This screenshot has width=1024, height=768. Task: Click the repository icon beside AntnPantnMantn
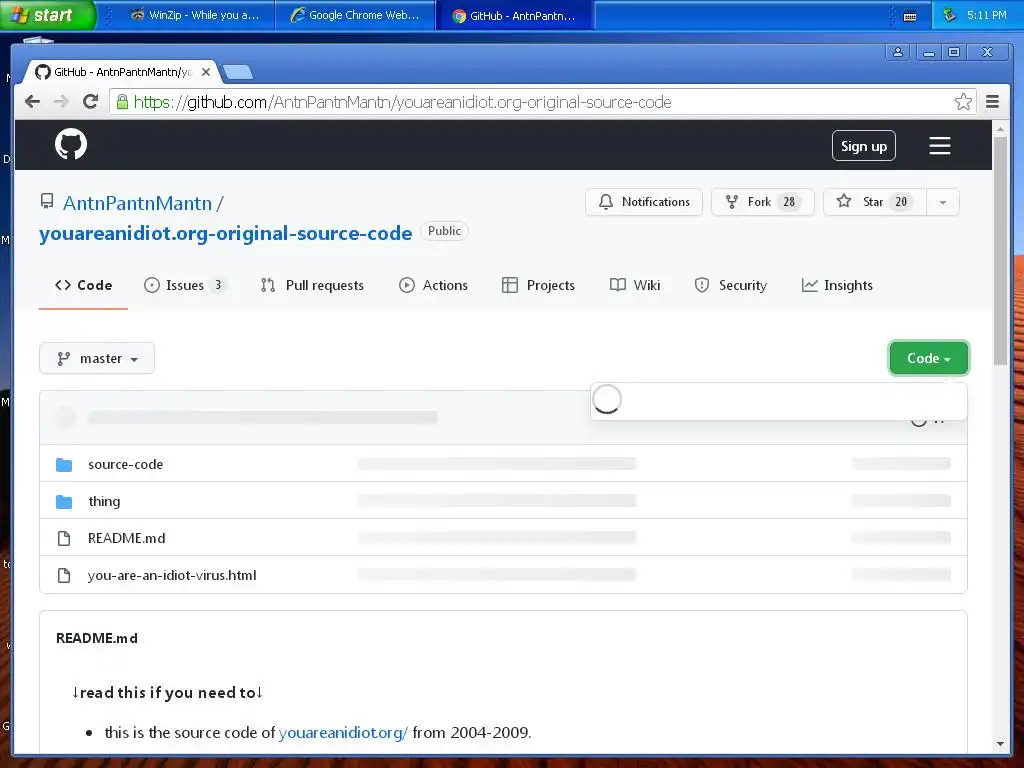47,201
